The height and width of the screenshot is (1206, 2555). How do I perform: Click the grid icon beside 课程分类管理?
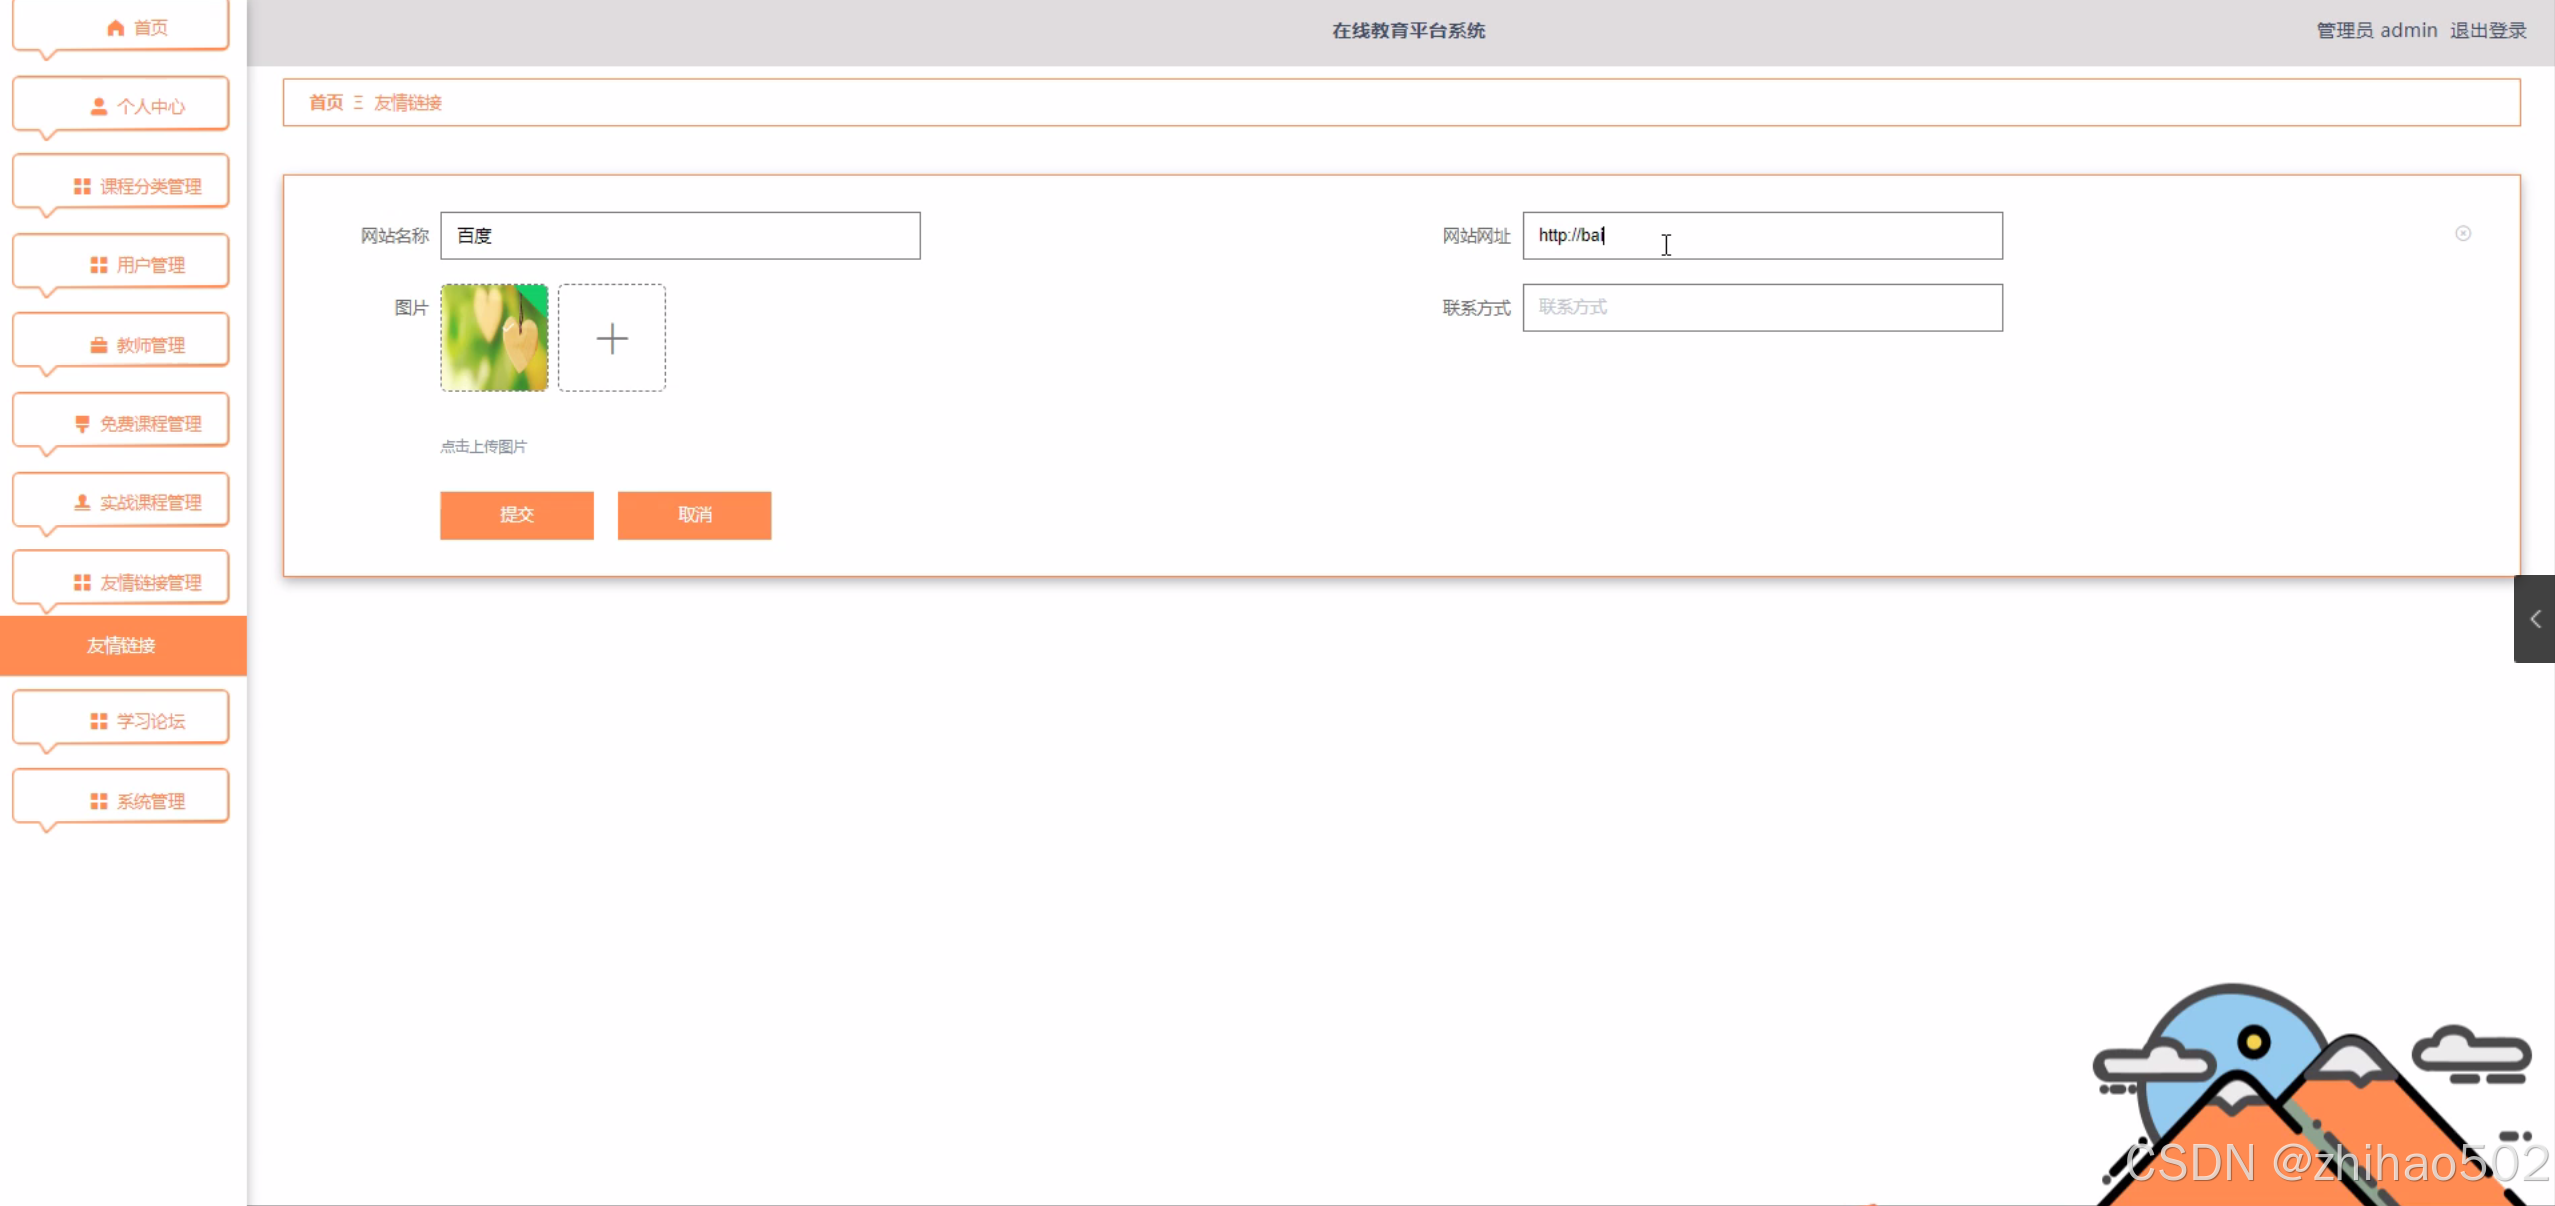pos(82,186)
